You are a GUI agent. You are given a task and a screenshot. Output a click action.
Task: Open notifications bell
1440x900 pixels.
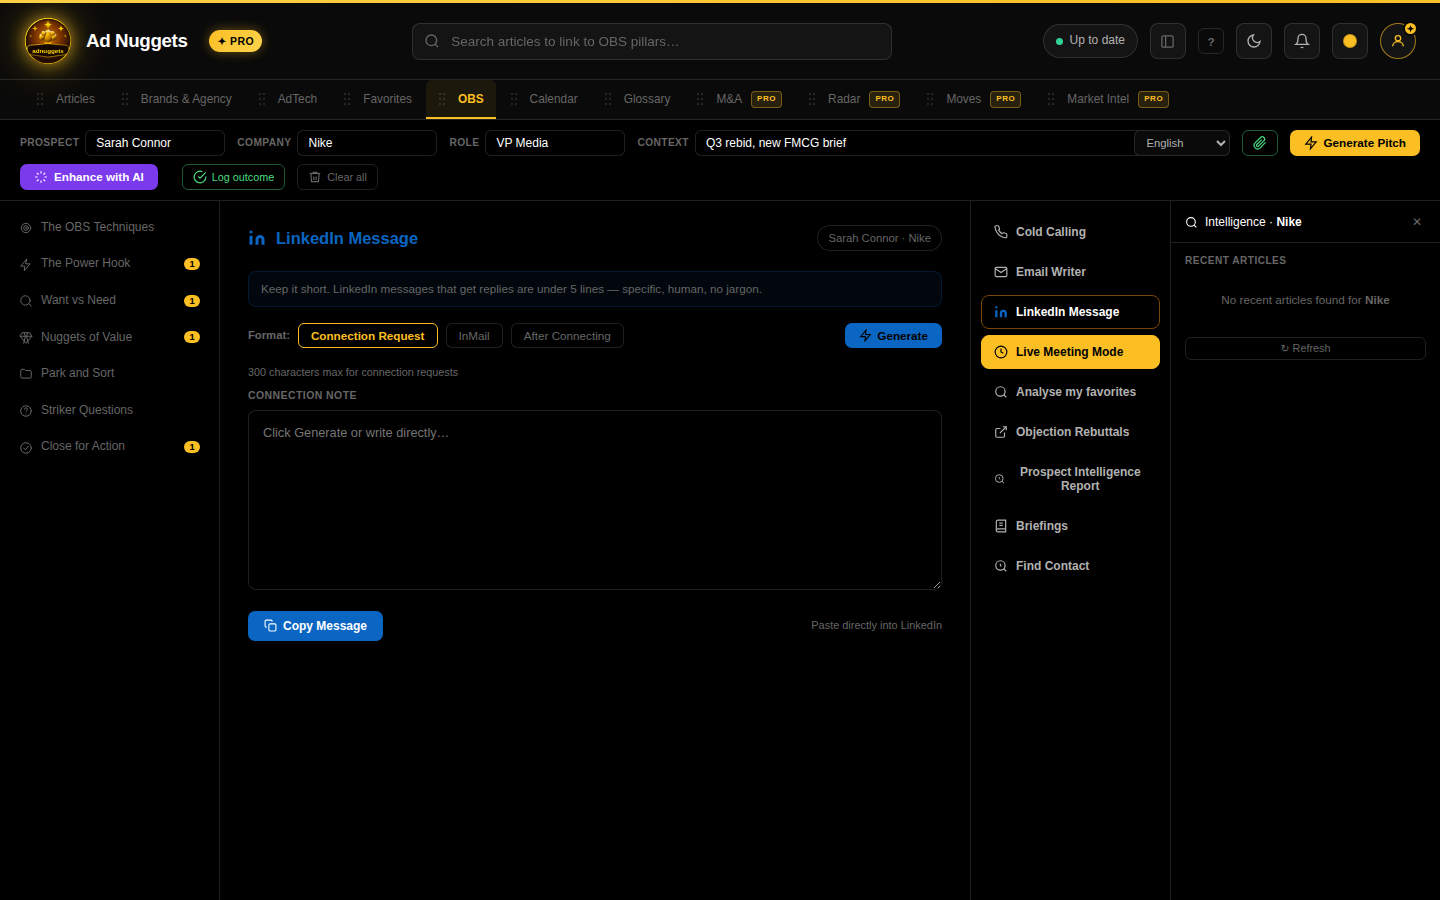coord(1302,41)
